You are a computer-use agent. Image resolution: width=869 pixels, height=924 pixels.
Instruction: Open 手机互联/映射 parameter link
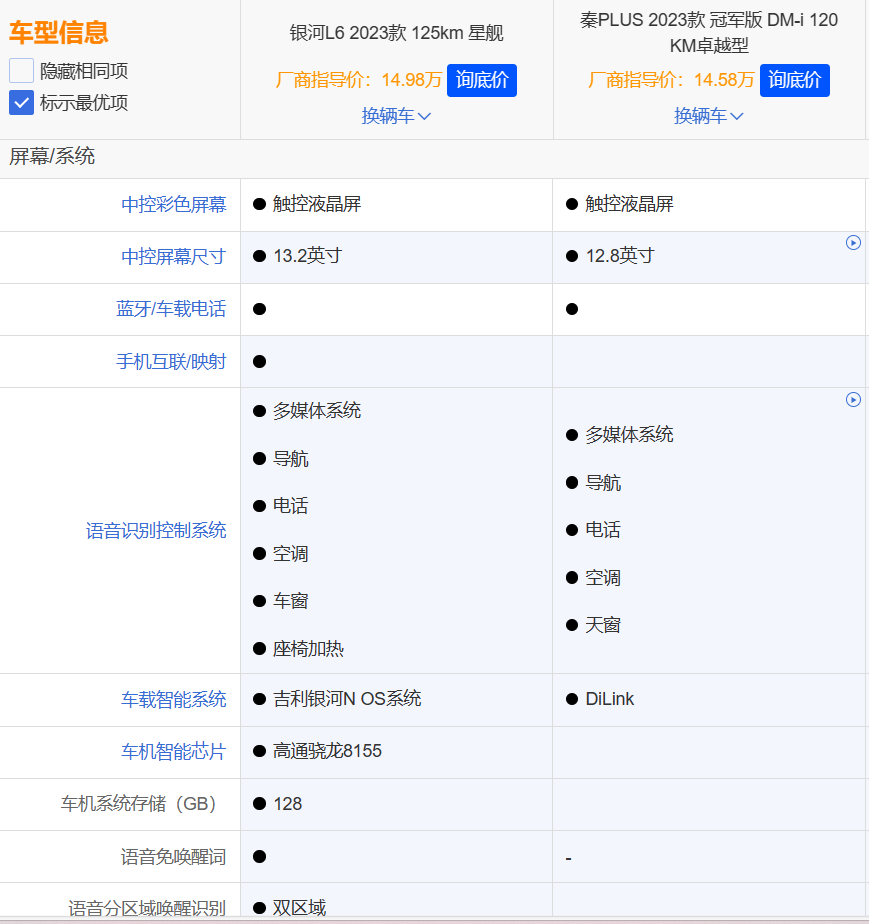[171, 361]
